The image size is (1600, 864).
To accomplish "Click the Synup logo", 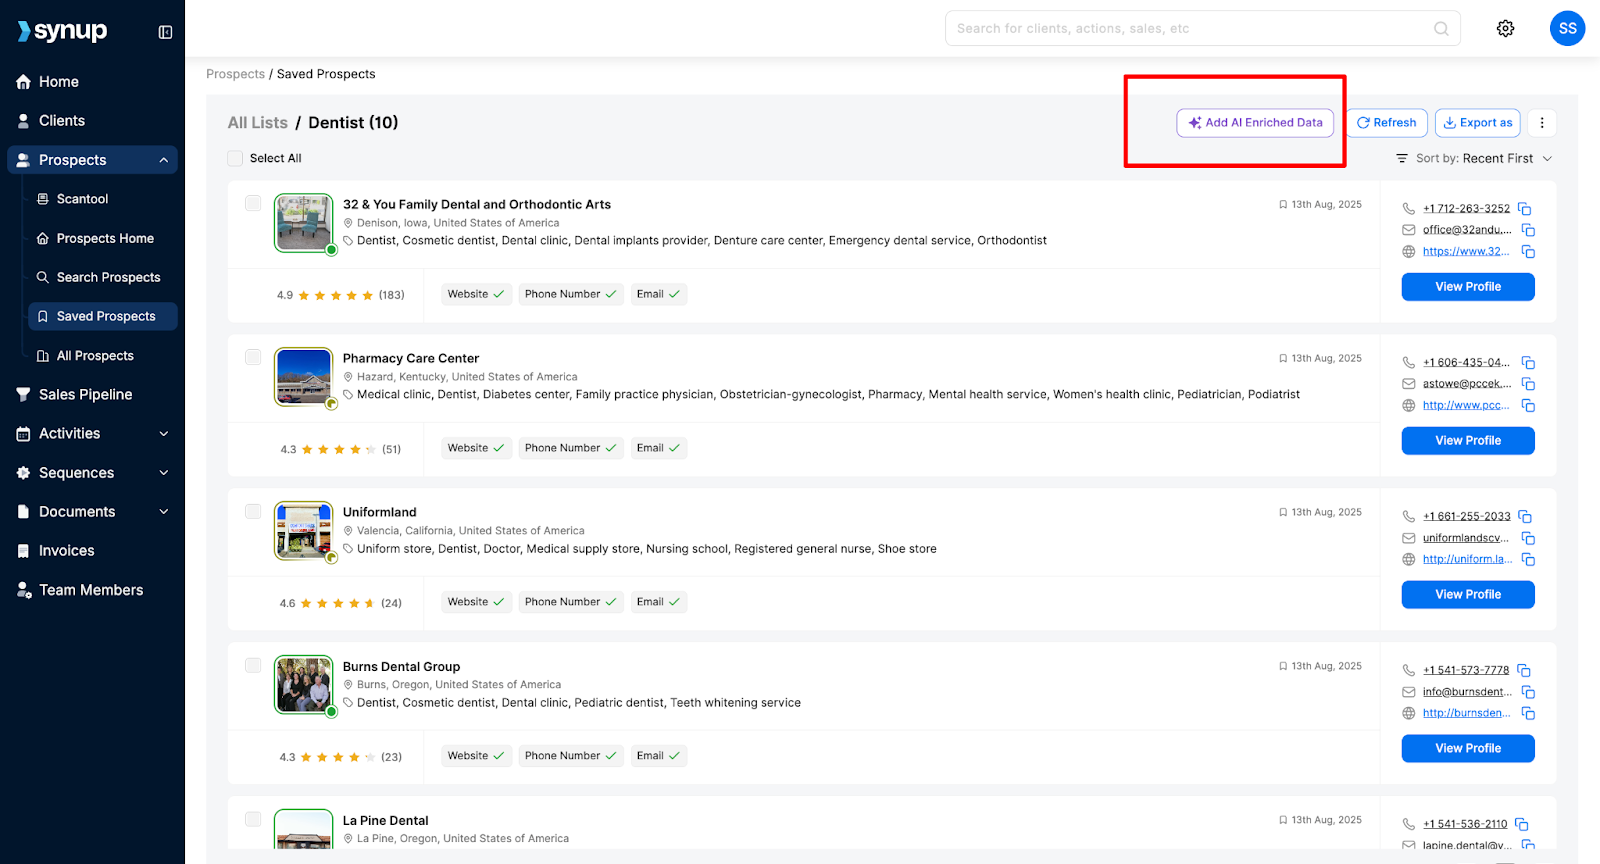I will pos(62,31).
